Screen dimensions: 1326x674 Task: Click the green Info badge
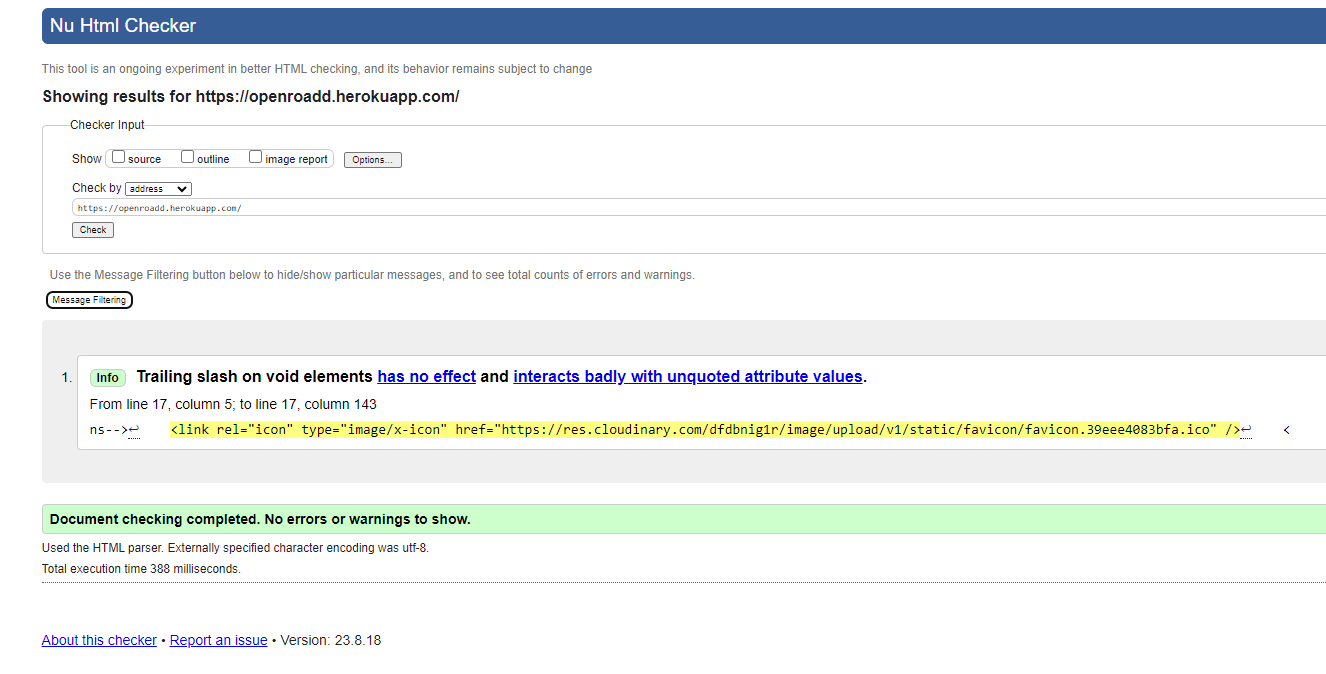[x=107, y=377]
